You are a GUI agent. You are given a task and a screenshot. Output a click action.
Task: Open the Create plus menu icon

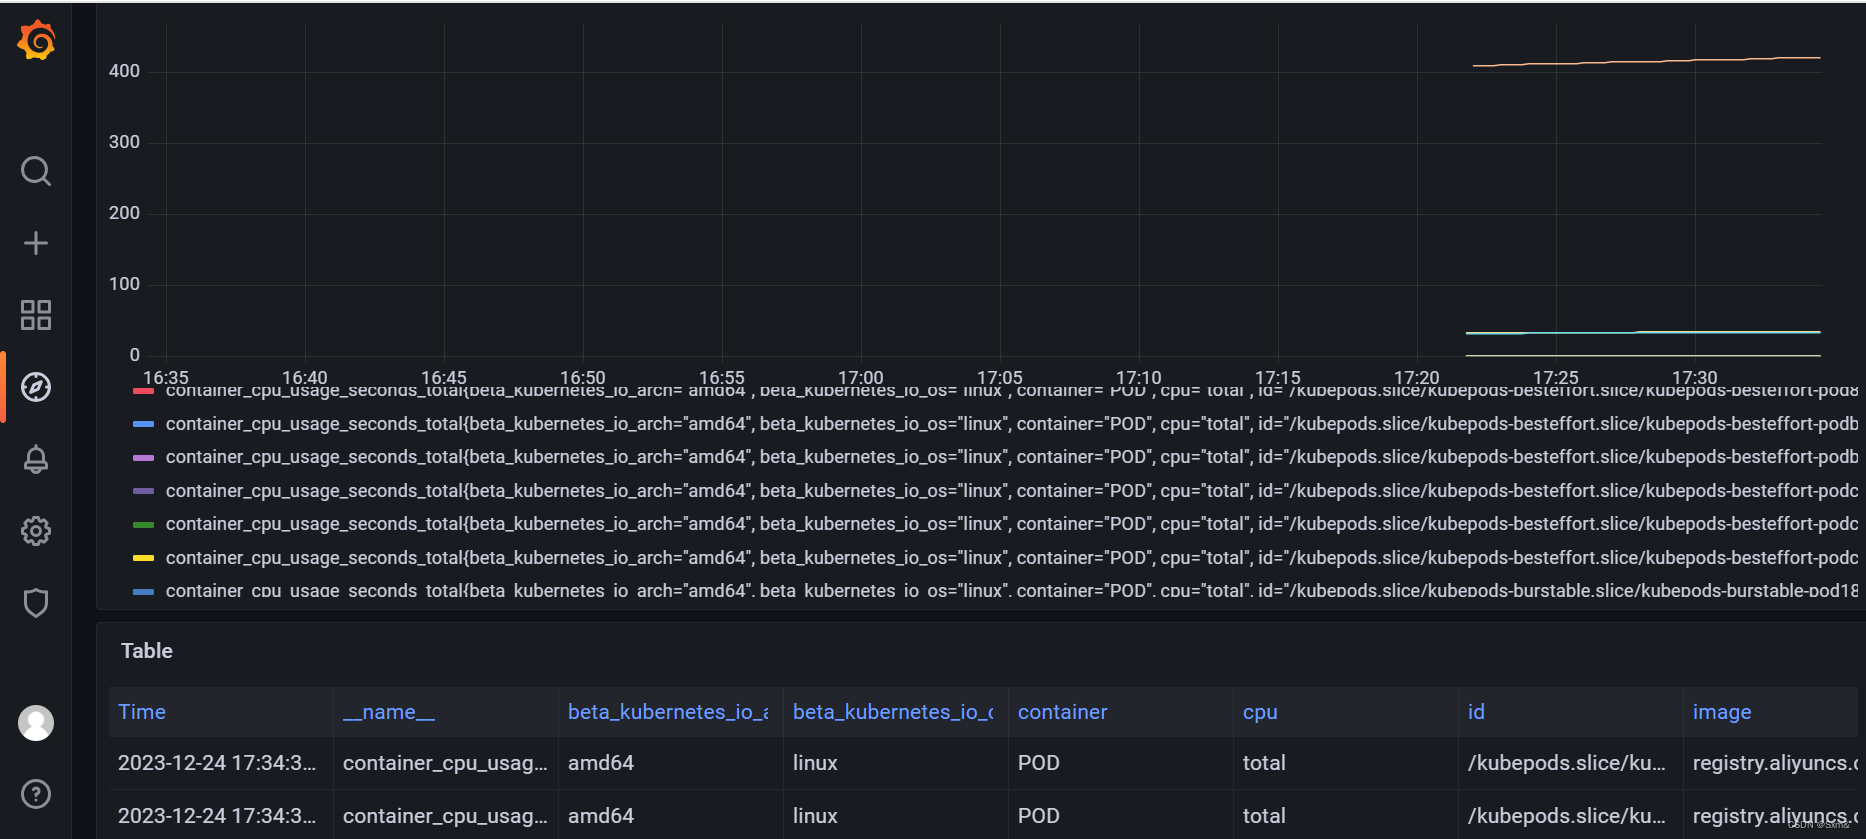click(x=36, y=243)
